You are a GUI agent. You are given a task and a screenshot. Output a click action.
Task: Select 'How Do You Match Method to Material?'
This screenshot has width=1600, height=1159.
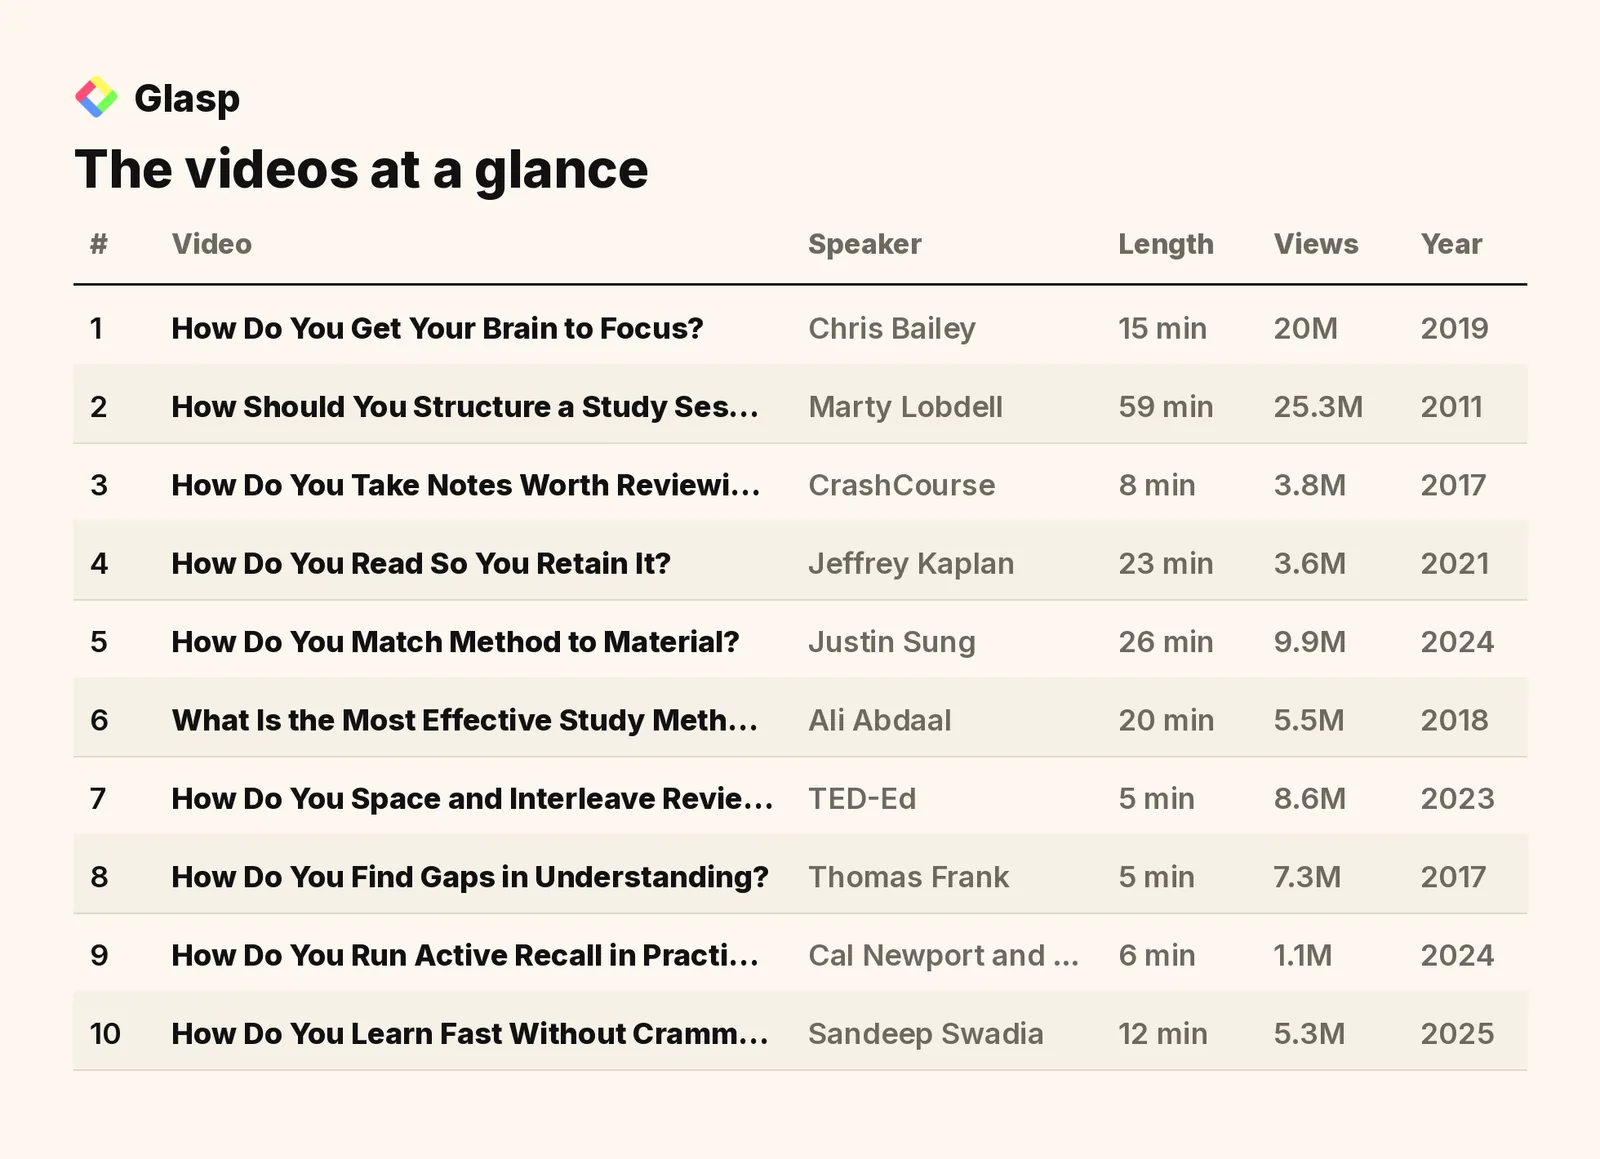coord(455,642)
